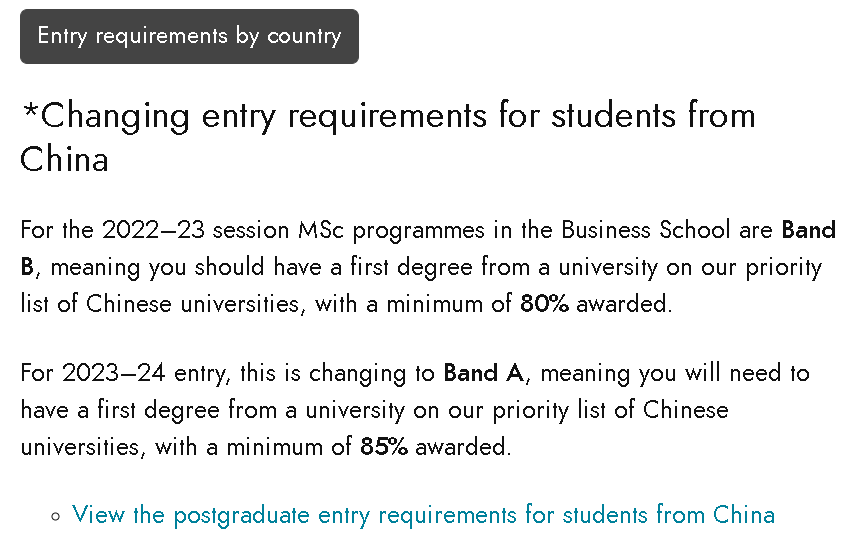Click the word programmes in first paragraph
Image resolution: width=857 pixels, height=552 pixels.
[419, 231]
